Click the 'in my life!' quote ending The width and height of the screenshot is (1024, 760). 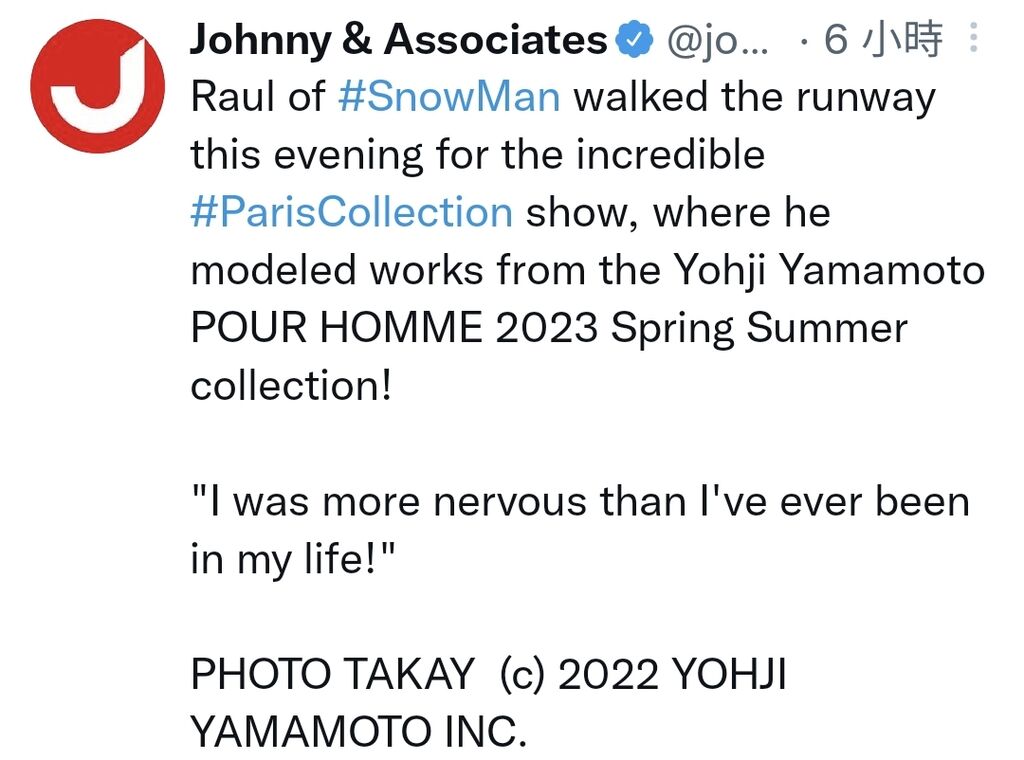293,560
